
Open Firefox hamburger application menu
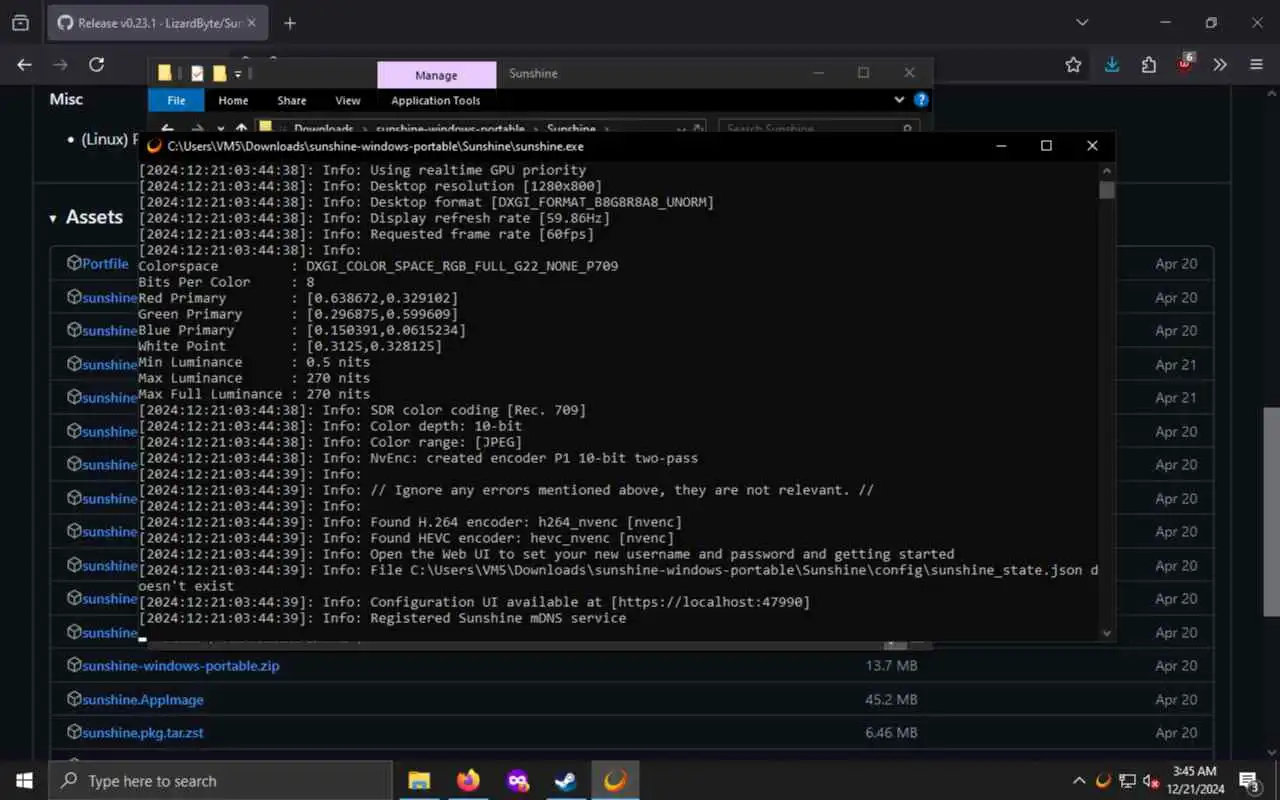click(1257, 64)
